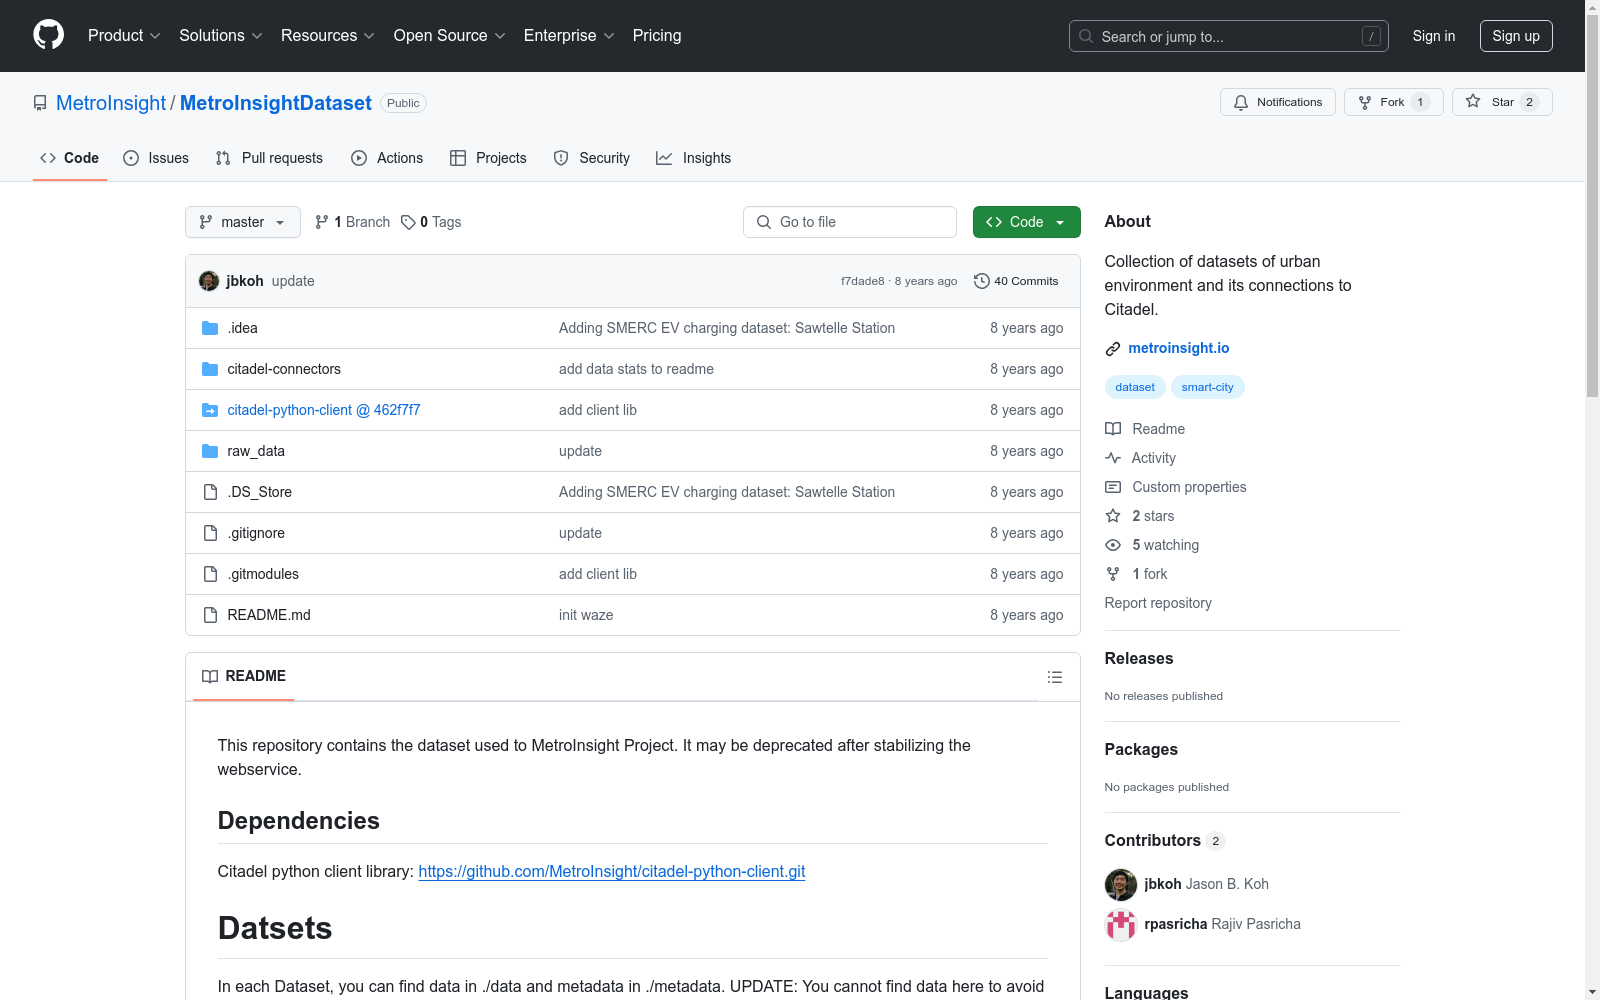This screenshot has width=1600, height=1000.
Task: Click the .DS_Store file icon
Action: [210, 492]
